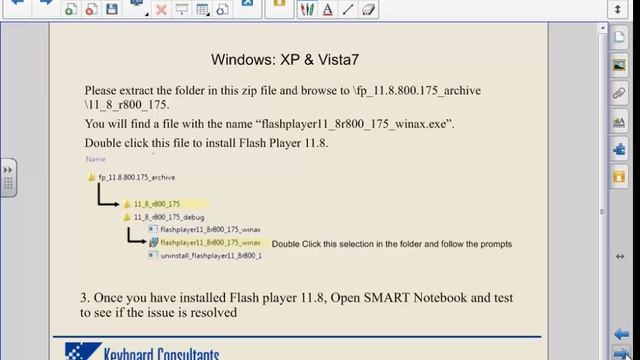The height and width of the screenshot is (360, 640).
Task: Show the Screen Shade tool
Action: pos(182,9)
